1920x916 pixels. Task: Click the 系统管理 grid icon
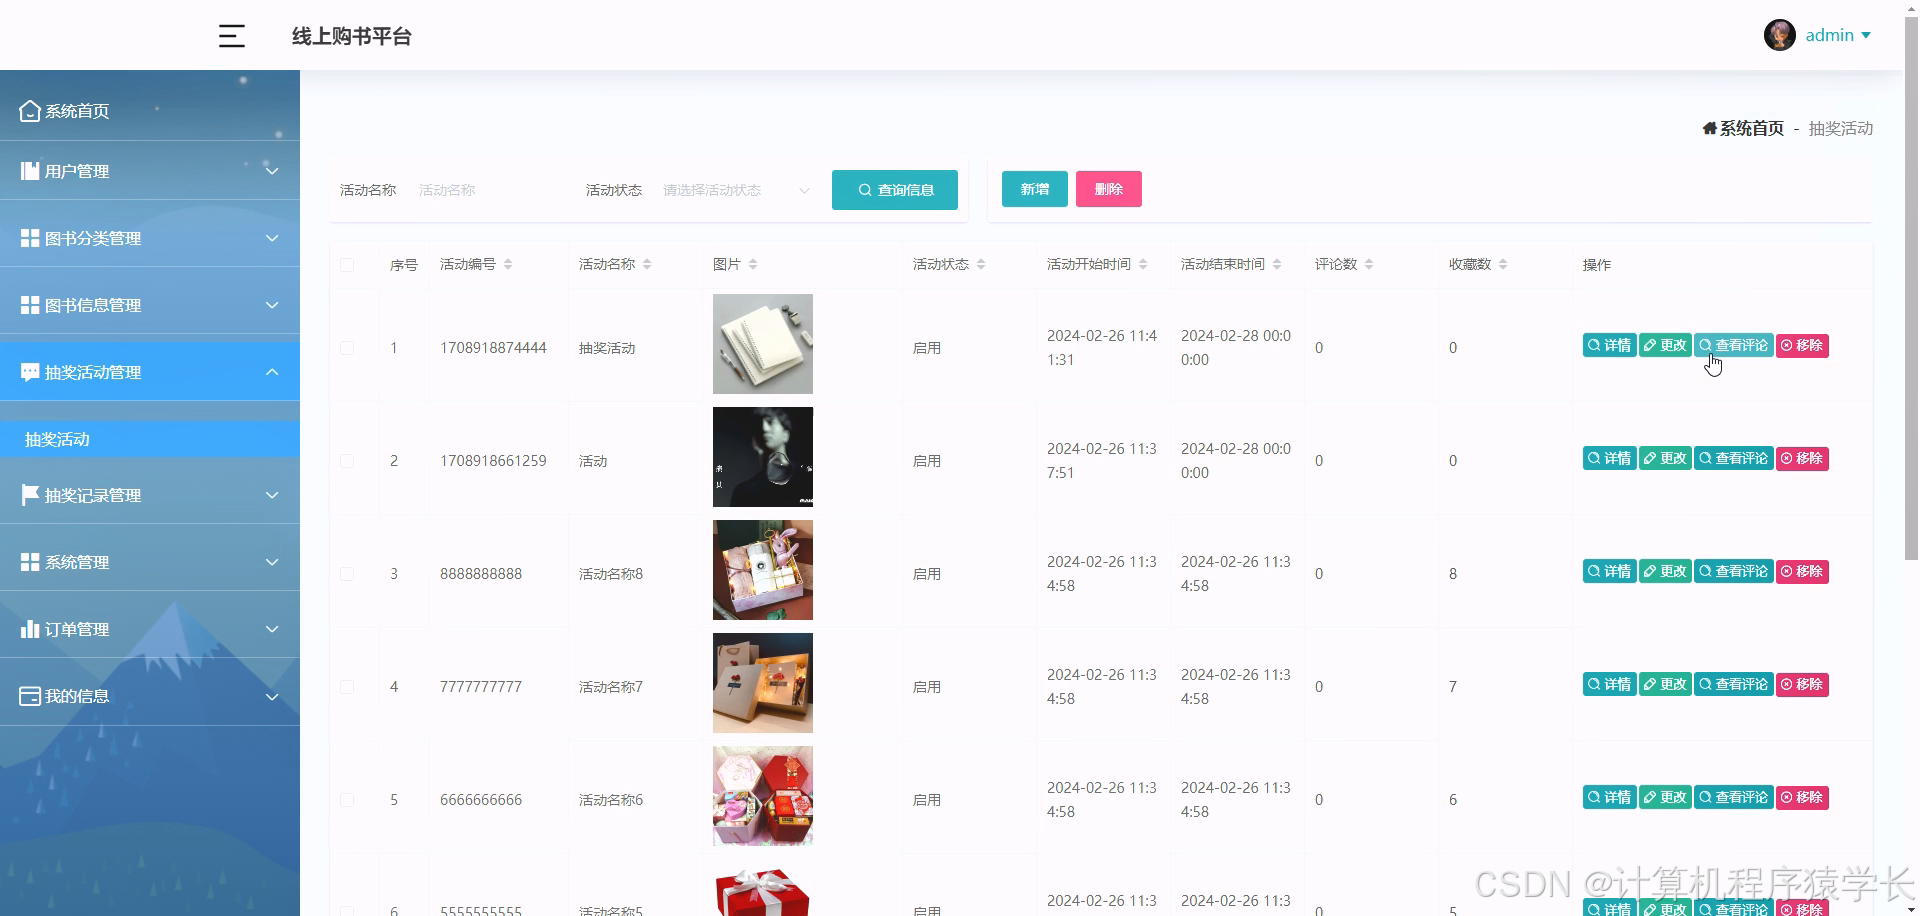coord(30,562)
